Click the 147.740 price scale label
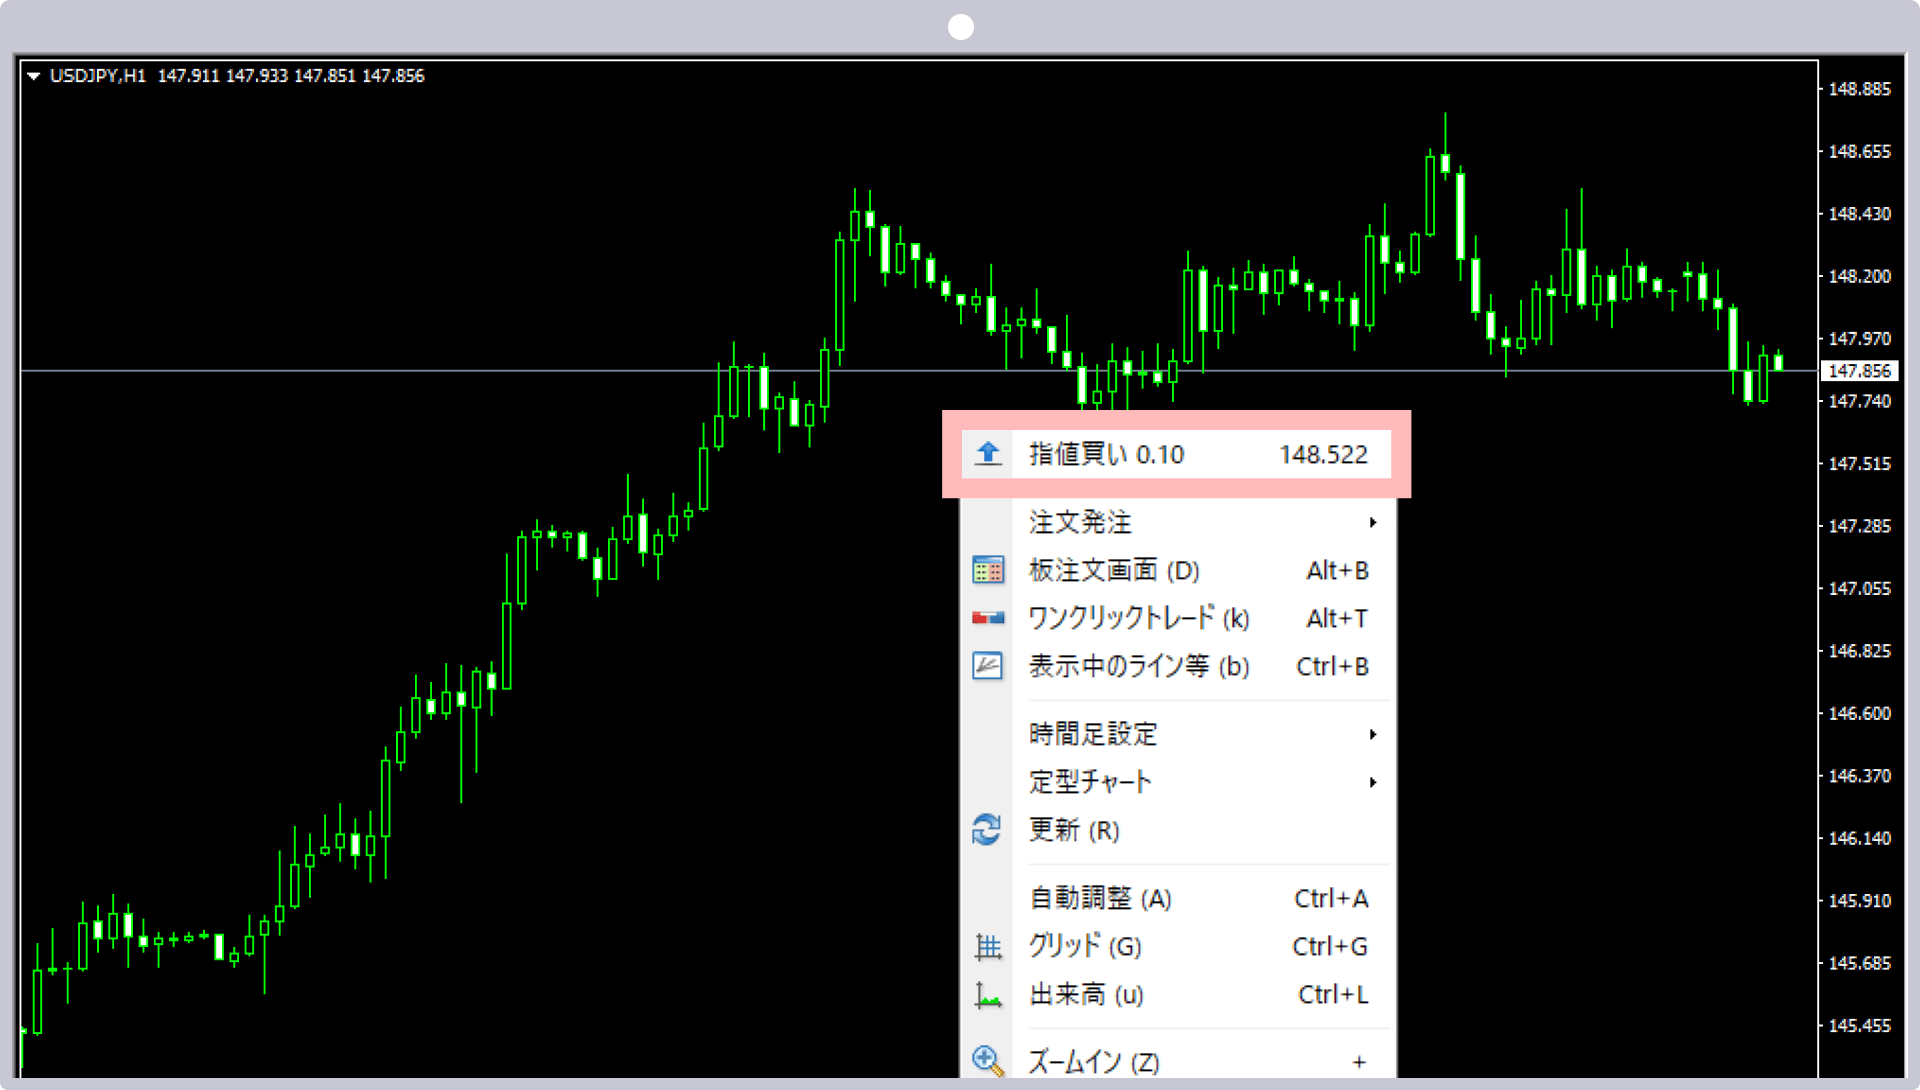 [1859, 401]
